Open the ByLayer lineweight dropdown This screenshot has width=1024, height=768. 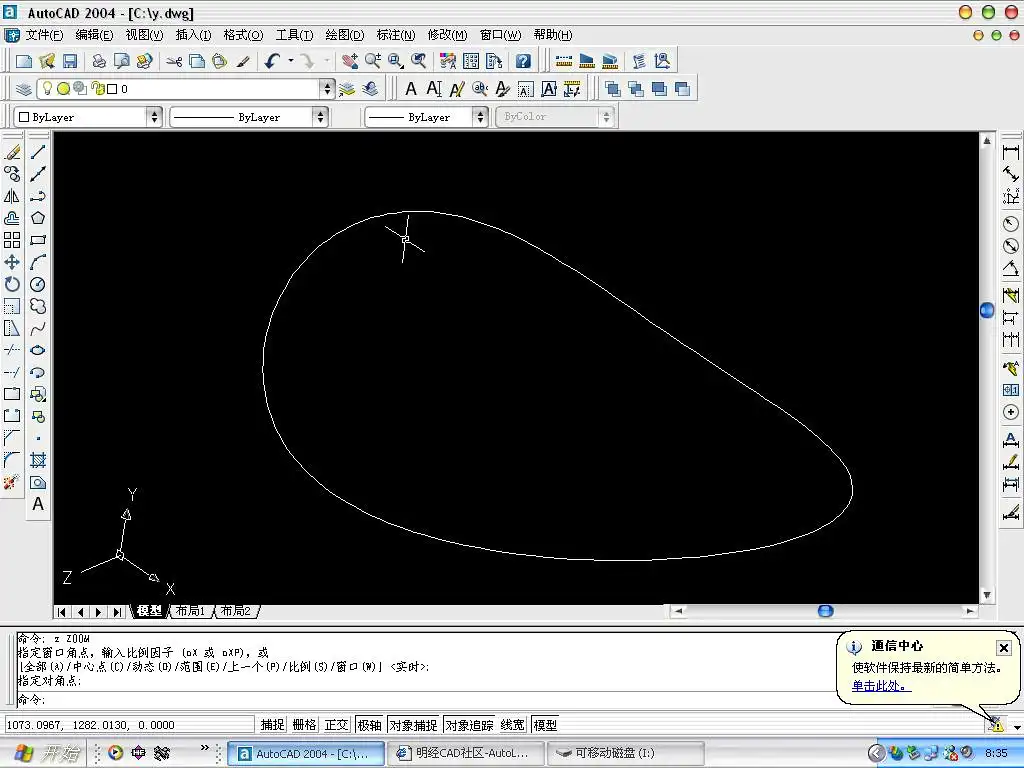coord(481,117)
